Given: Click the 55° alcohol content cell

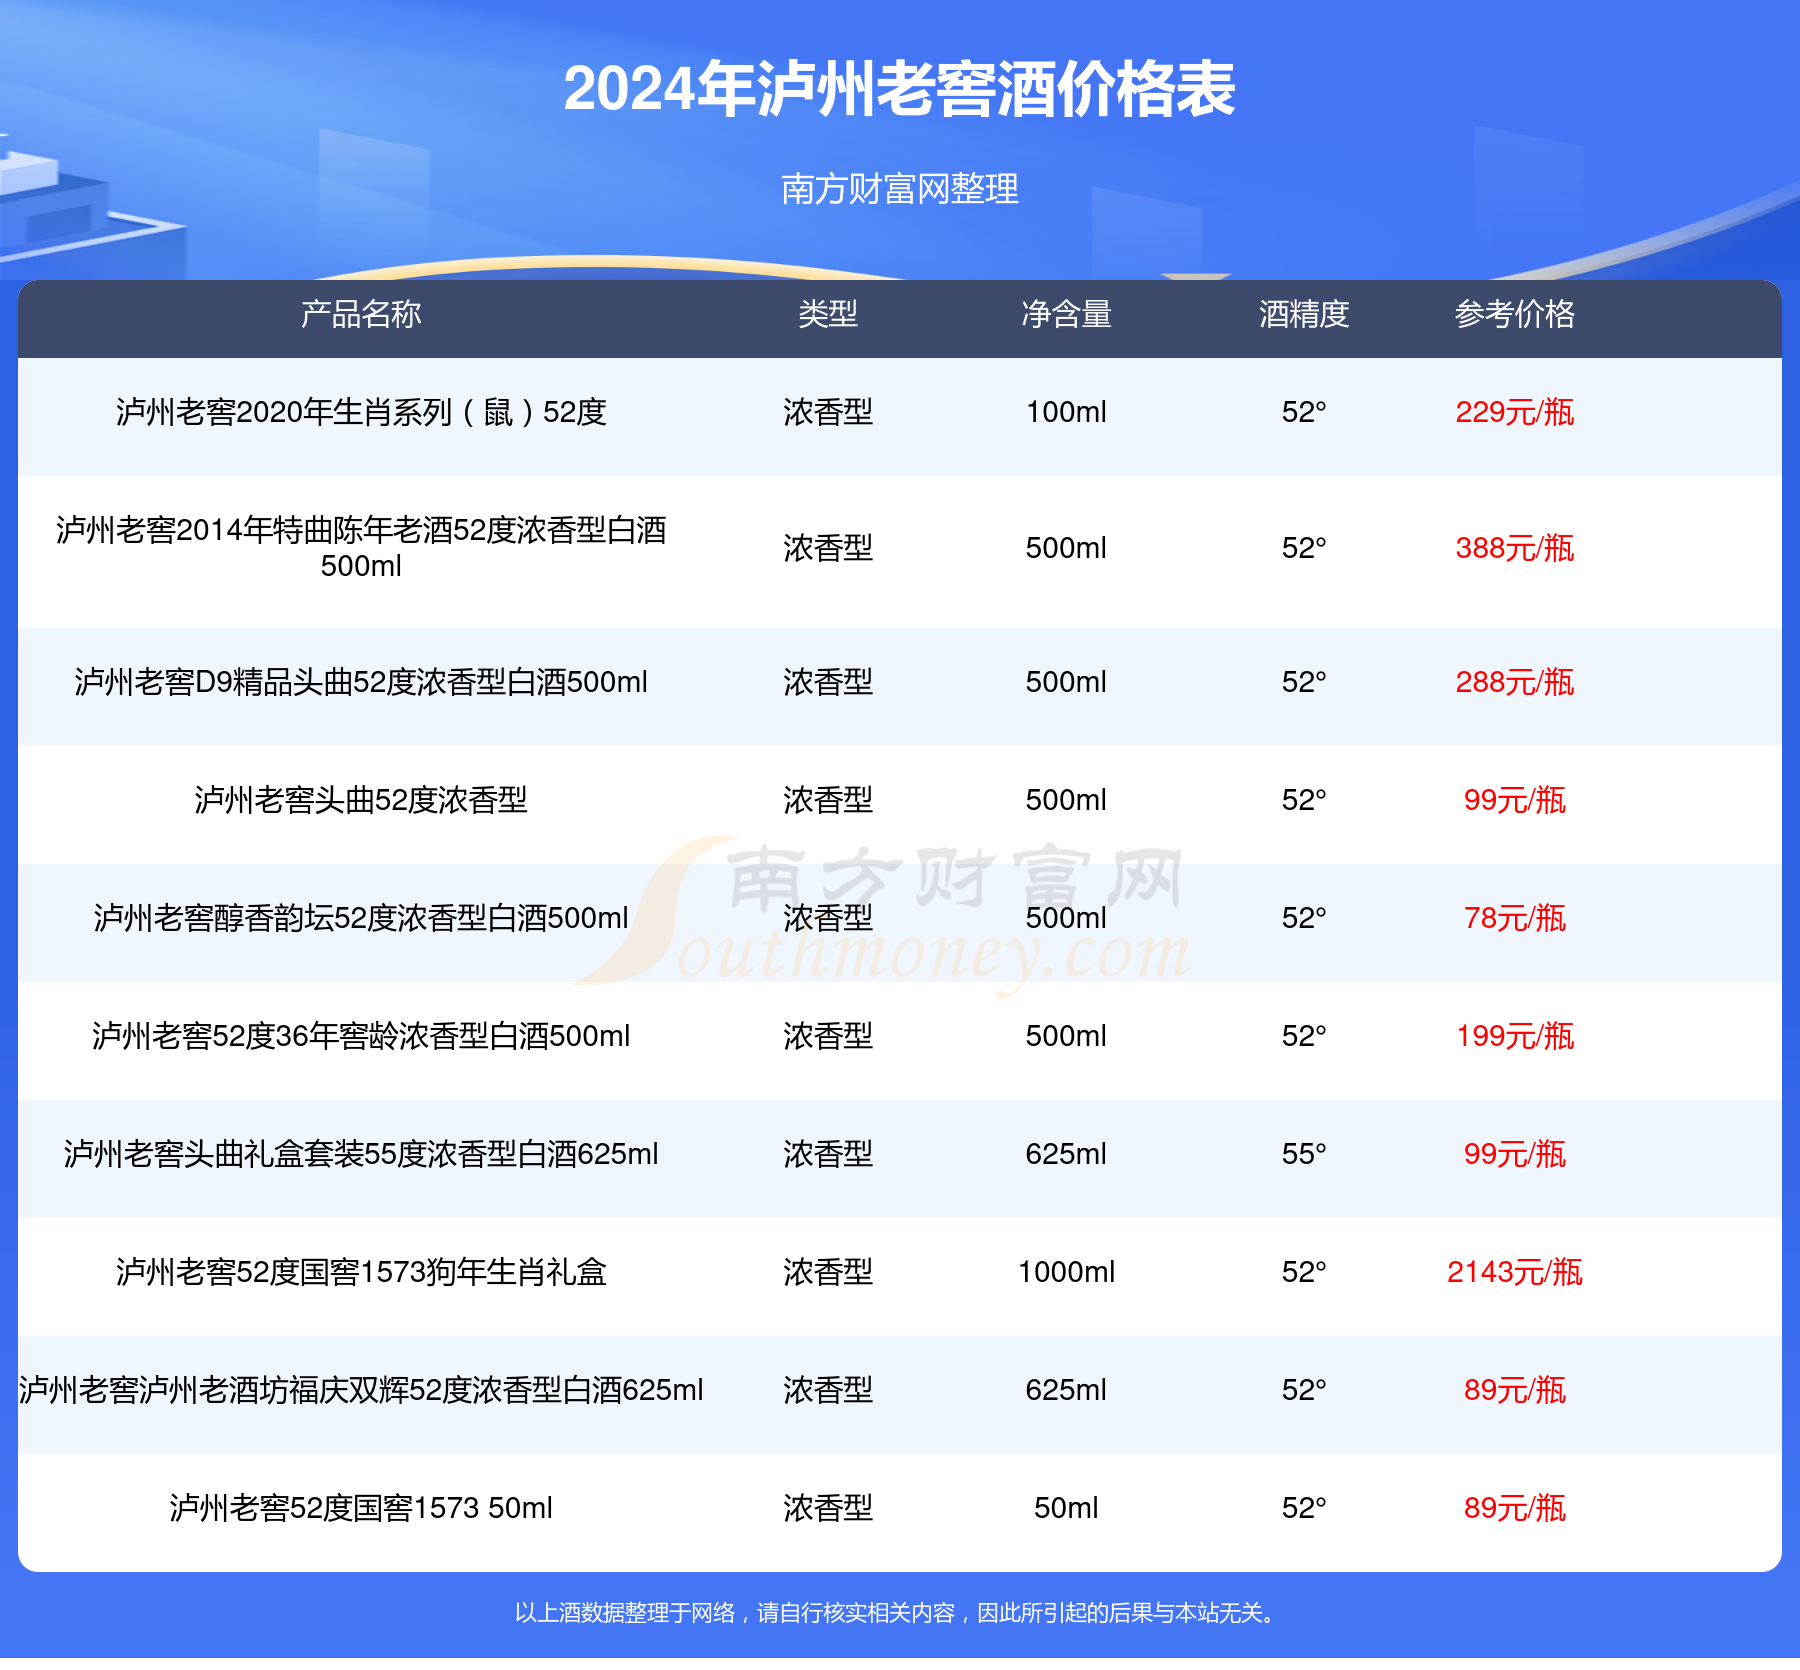Looking at the screenshot, I should [1304, 1154].
